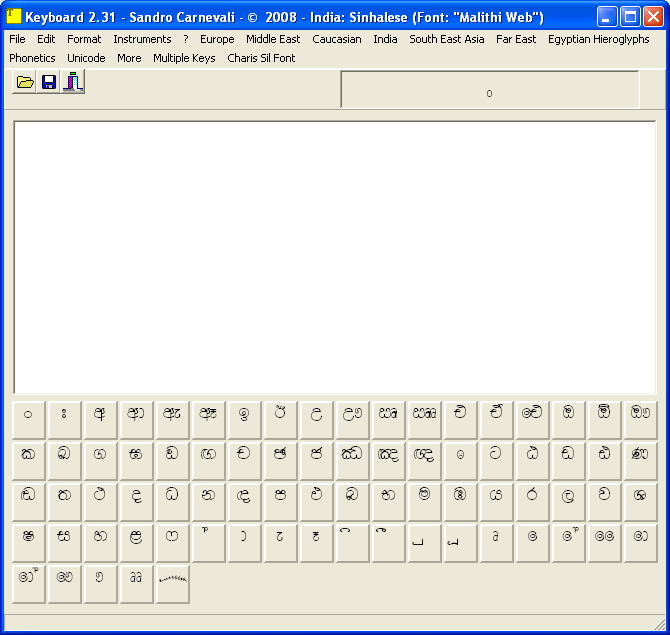Viewport: 670px width, 635px height.
Task: Insert the vowel sign ා key
Action: pos(244,543)
